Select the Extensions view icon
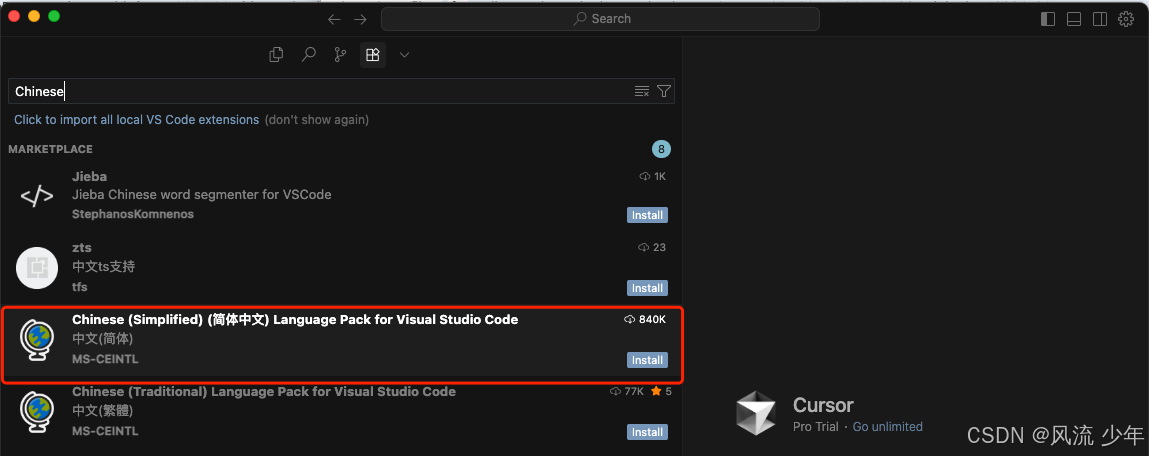Viewport: 1149px width, 456px height. point(372,54)
